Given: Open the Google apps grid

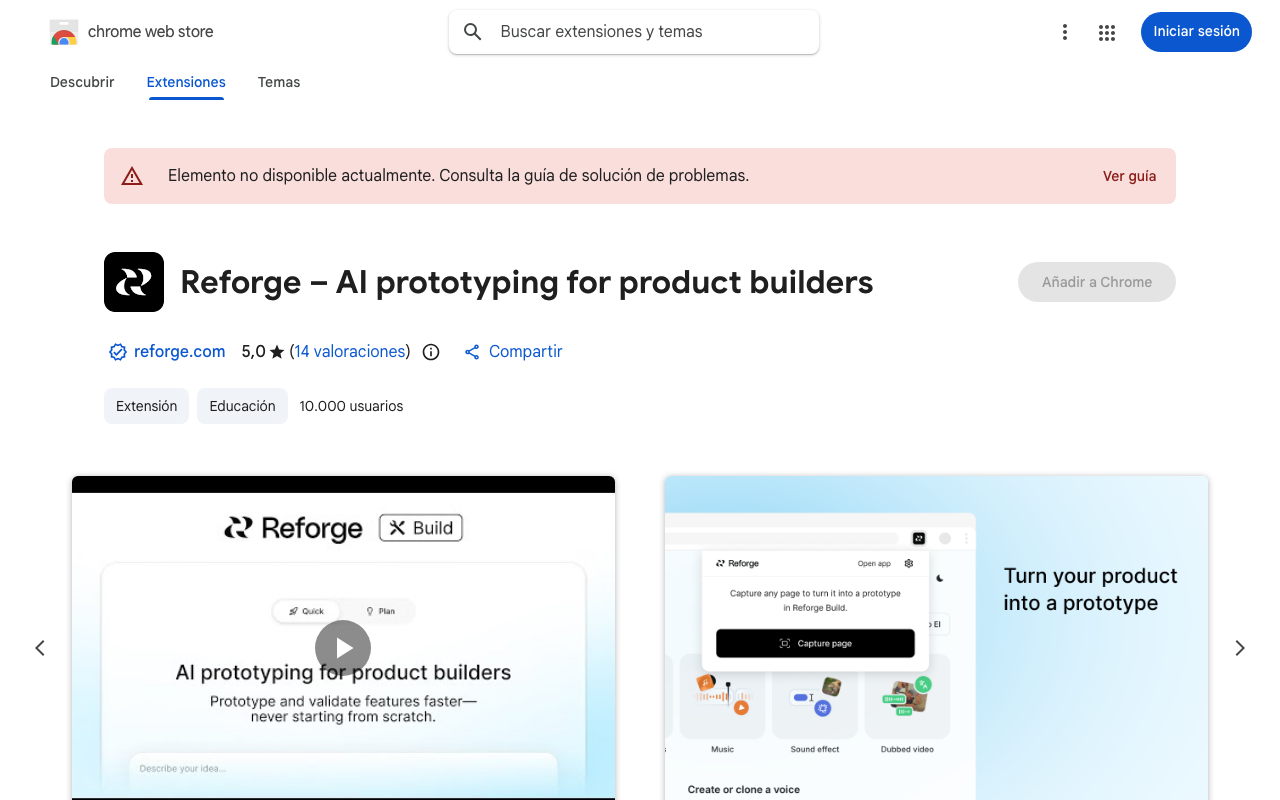Looking at the screenshot, I should [x=1106, y=32].
